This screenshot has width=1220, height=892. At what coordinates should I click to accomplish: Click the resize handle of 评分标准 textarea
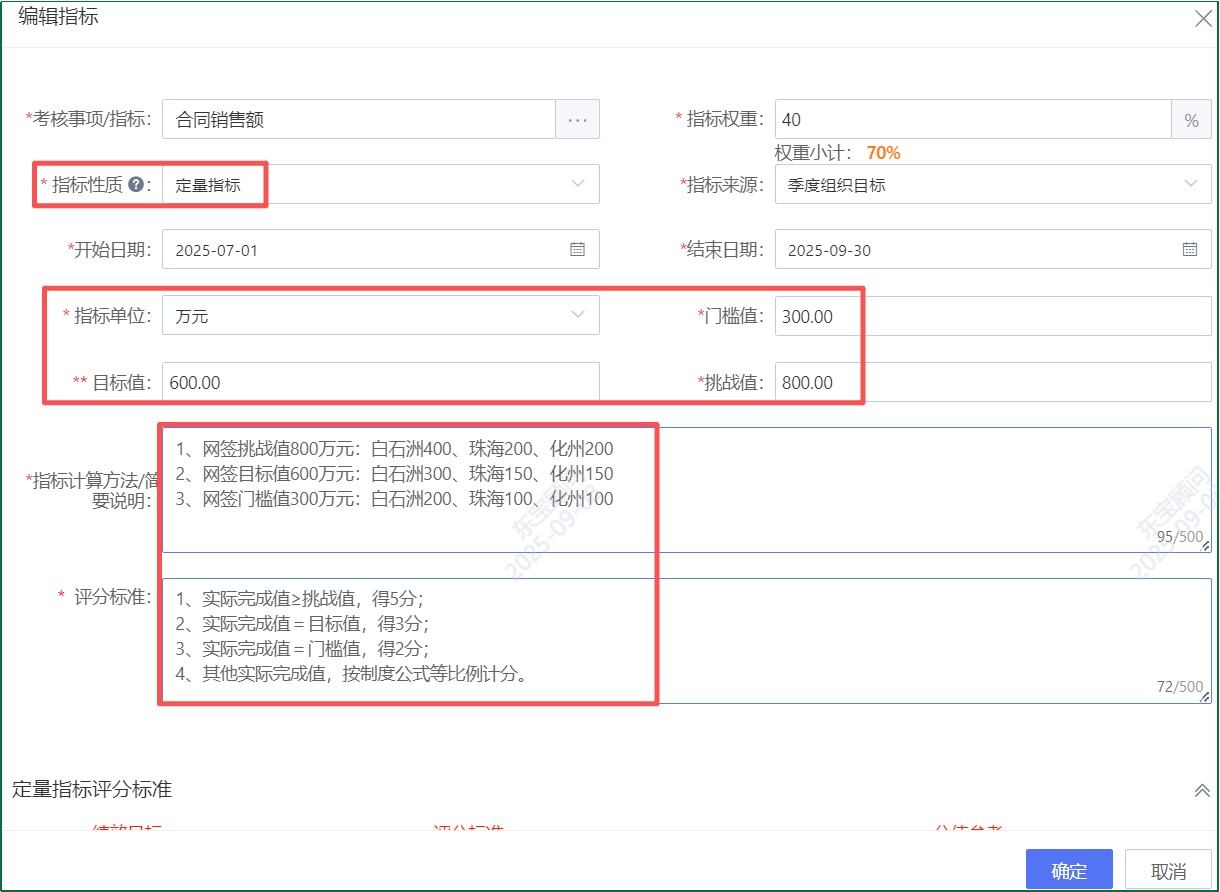(1205, 697)
